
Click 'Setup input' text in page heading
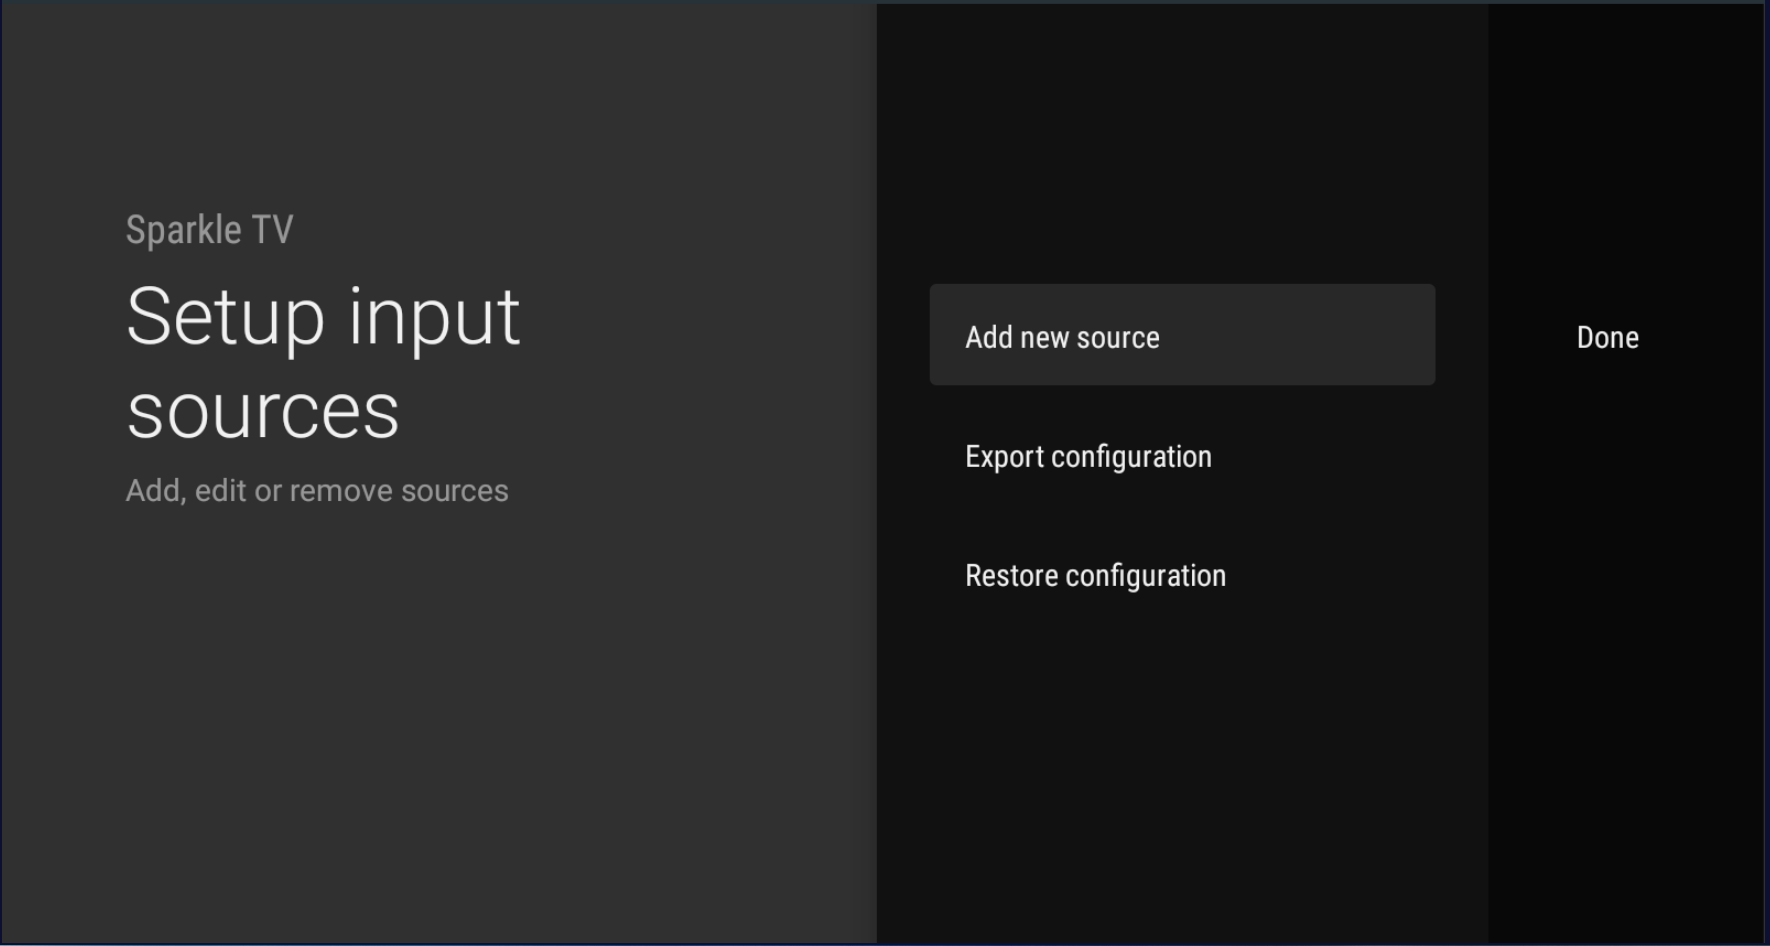(x=322, y=318)
